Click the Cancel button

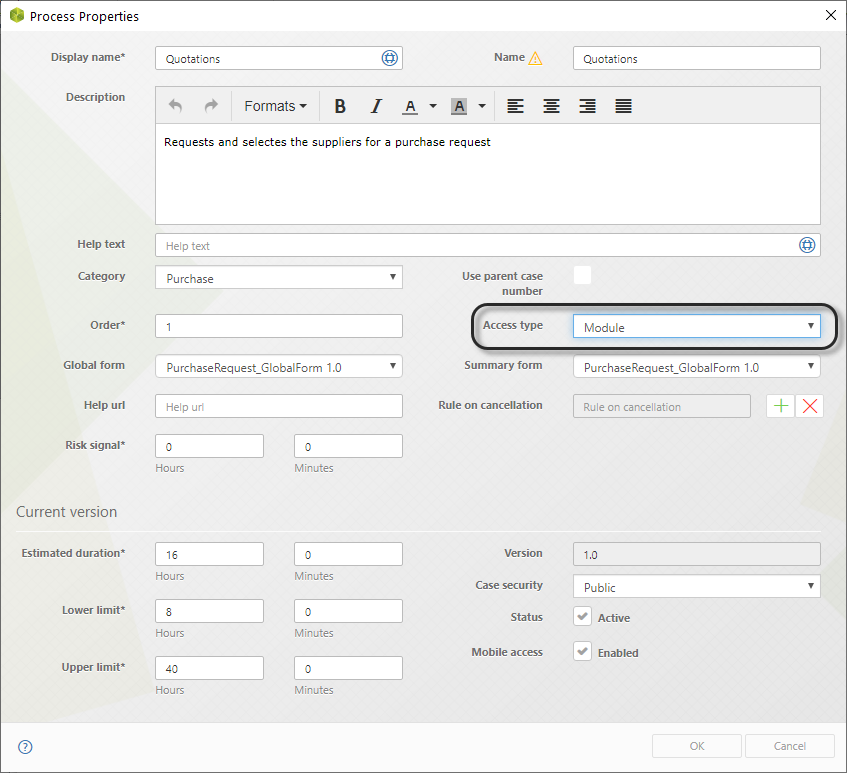[x=790, y=746]
